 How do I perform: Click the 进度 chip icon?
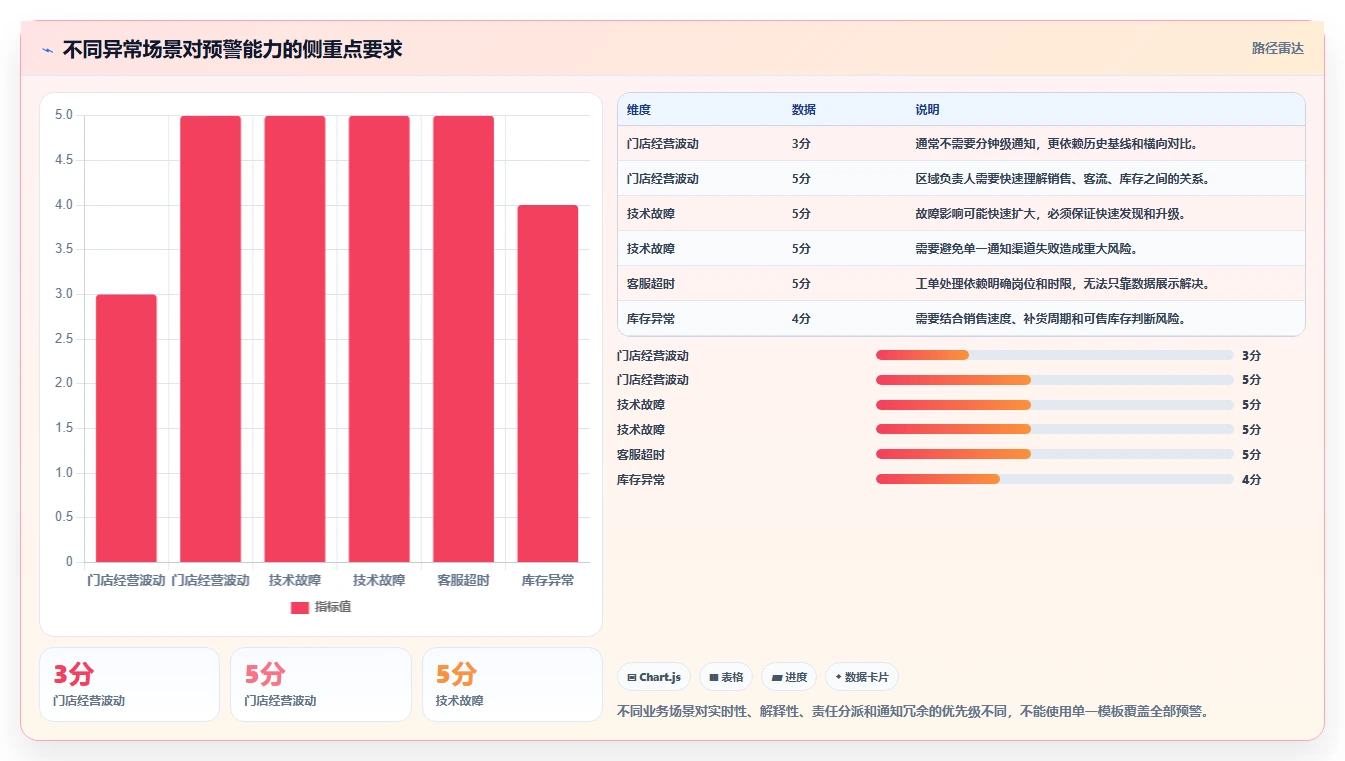click(x=777, y=677)
